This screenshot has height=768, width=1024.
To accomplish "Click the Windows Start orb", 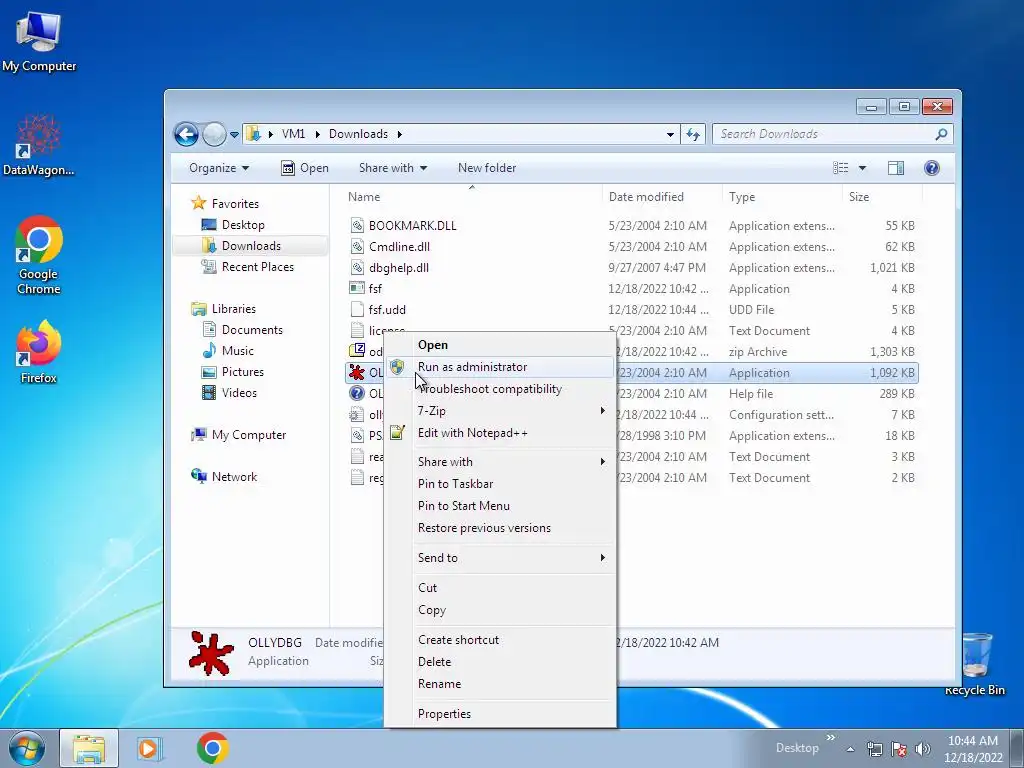I will pos(27,748).
